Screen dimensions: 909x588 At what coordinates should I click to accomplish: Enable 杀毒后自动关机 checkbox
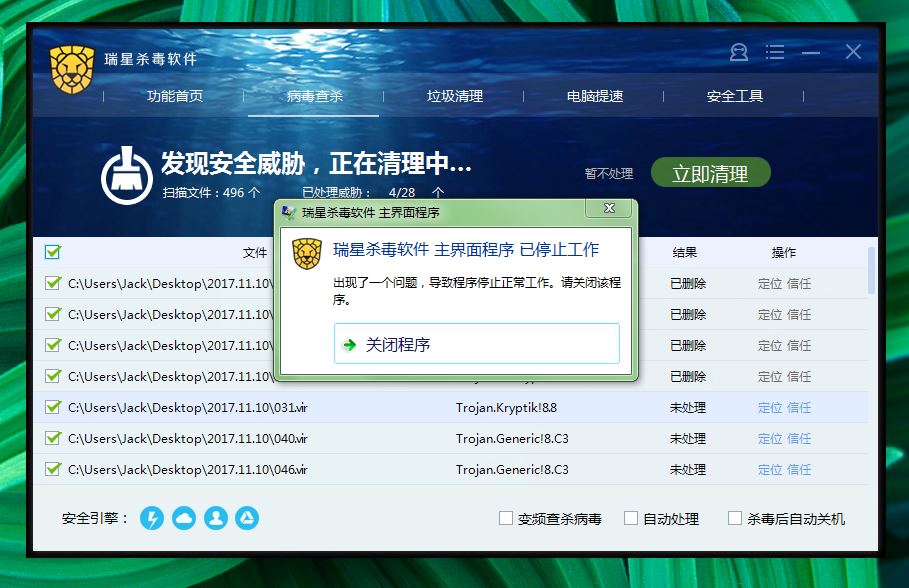coord(735,518)
